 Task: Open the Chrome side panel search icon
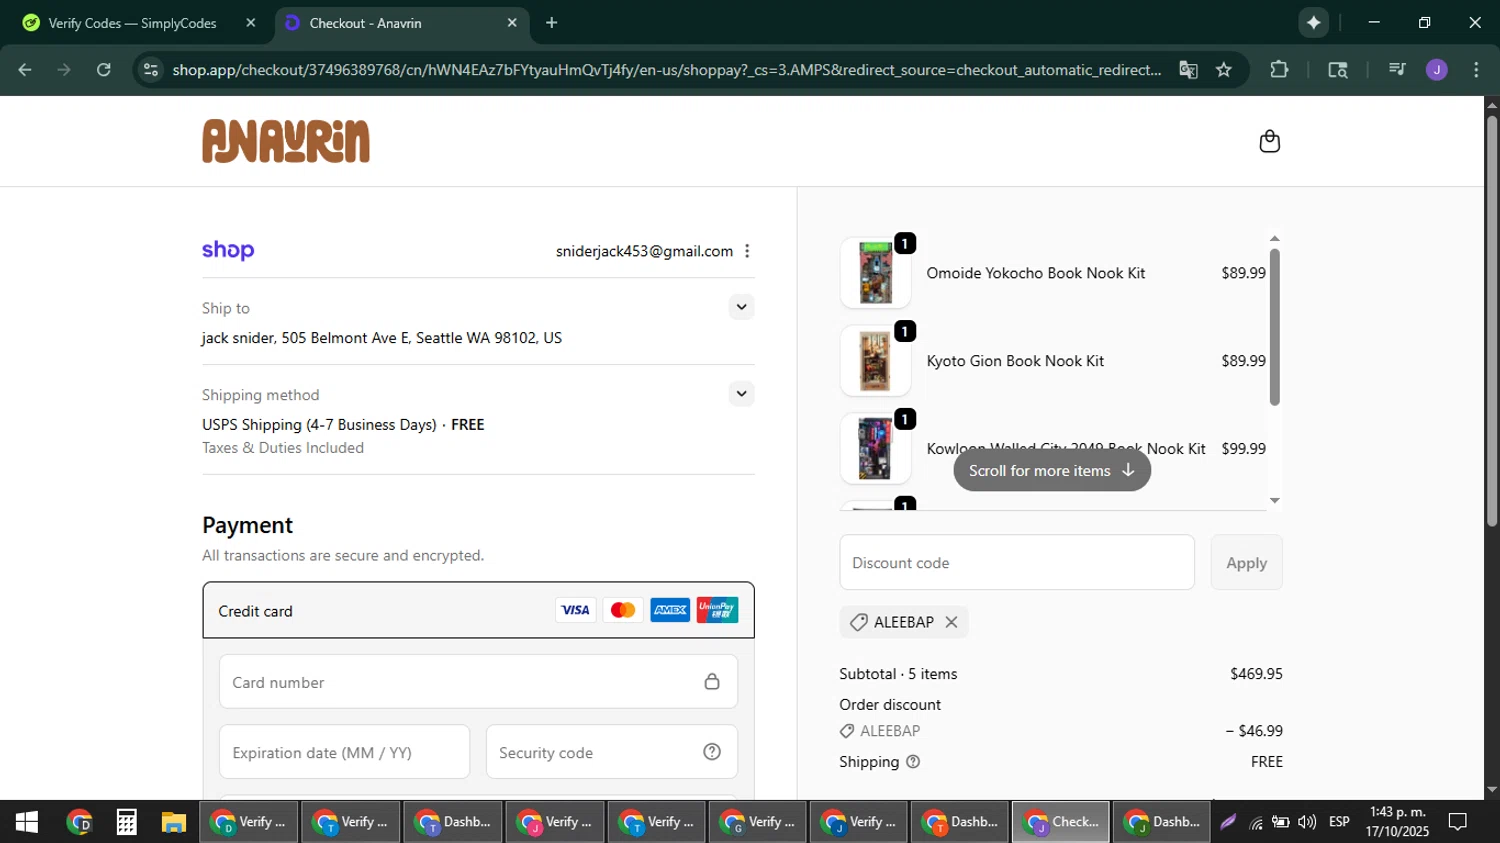coord(1338,70)
